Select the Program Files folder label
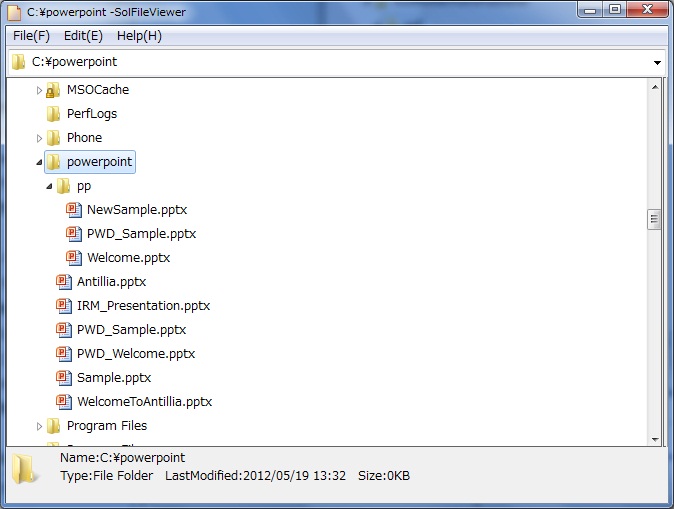674x509 pixels. [107, 426]
